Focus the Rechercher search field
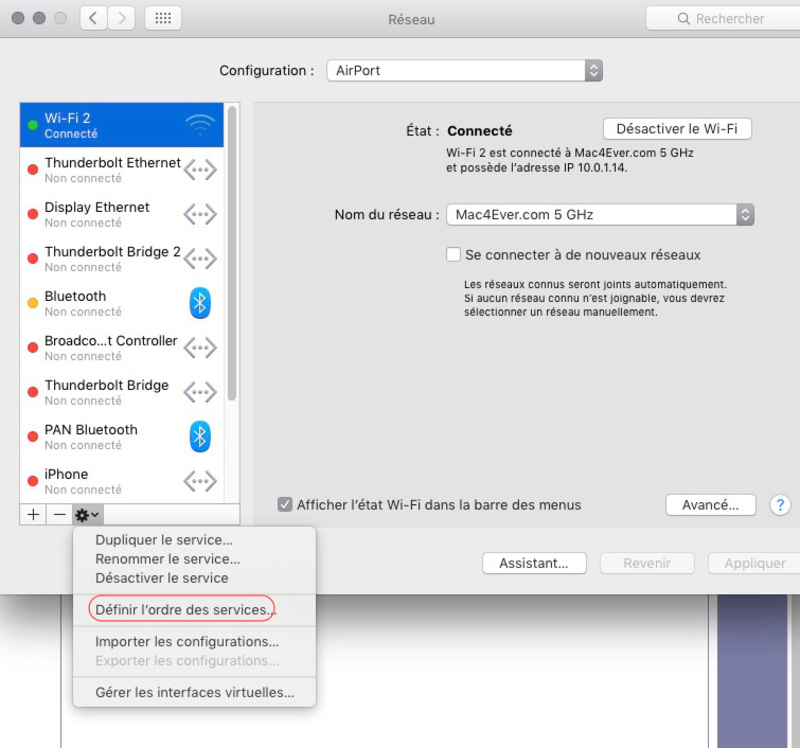This screenshot has height=748, width=800. click(x=724, y=19)
